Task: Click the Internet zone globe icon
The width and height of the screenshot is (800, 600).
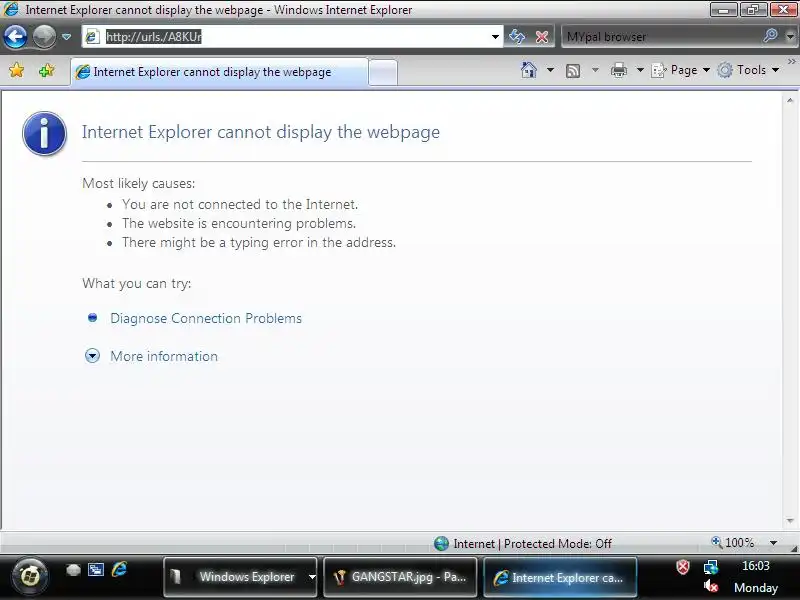Action: [441, 544]
